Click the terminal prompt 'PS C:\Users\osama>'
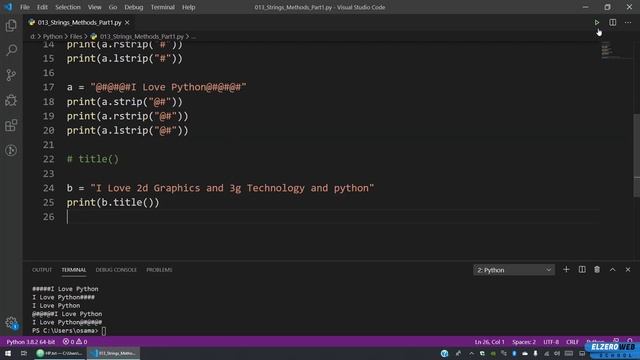The width and height of the screenshot is (640, 360). point(65,331)
